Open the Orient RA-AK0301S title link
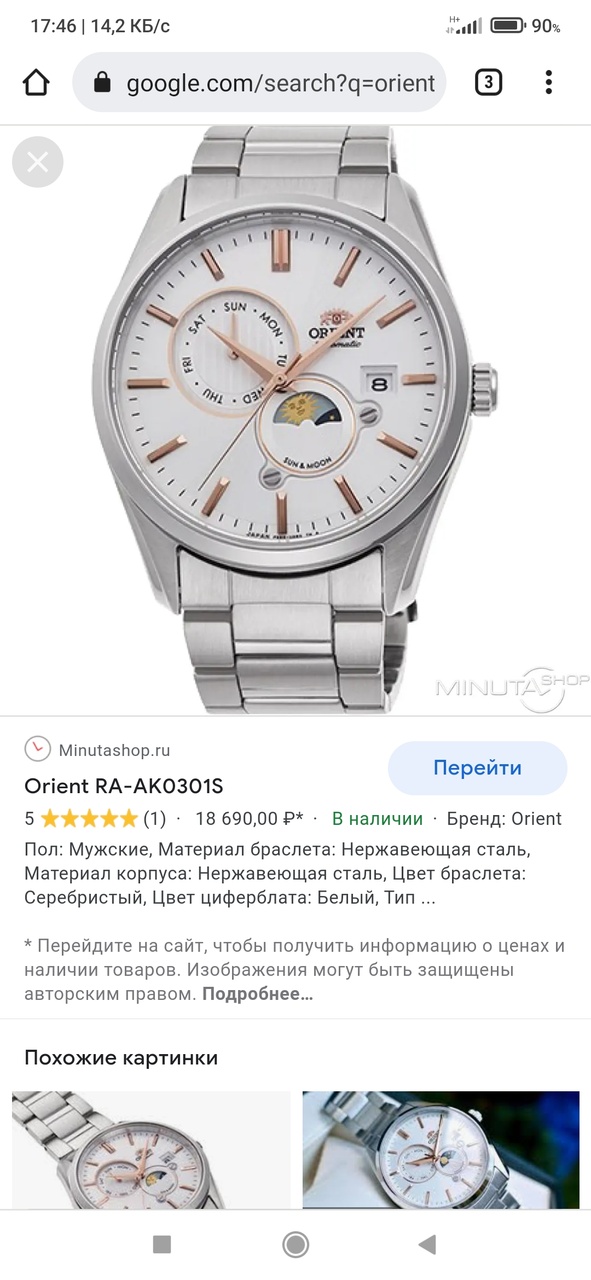 124,785
